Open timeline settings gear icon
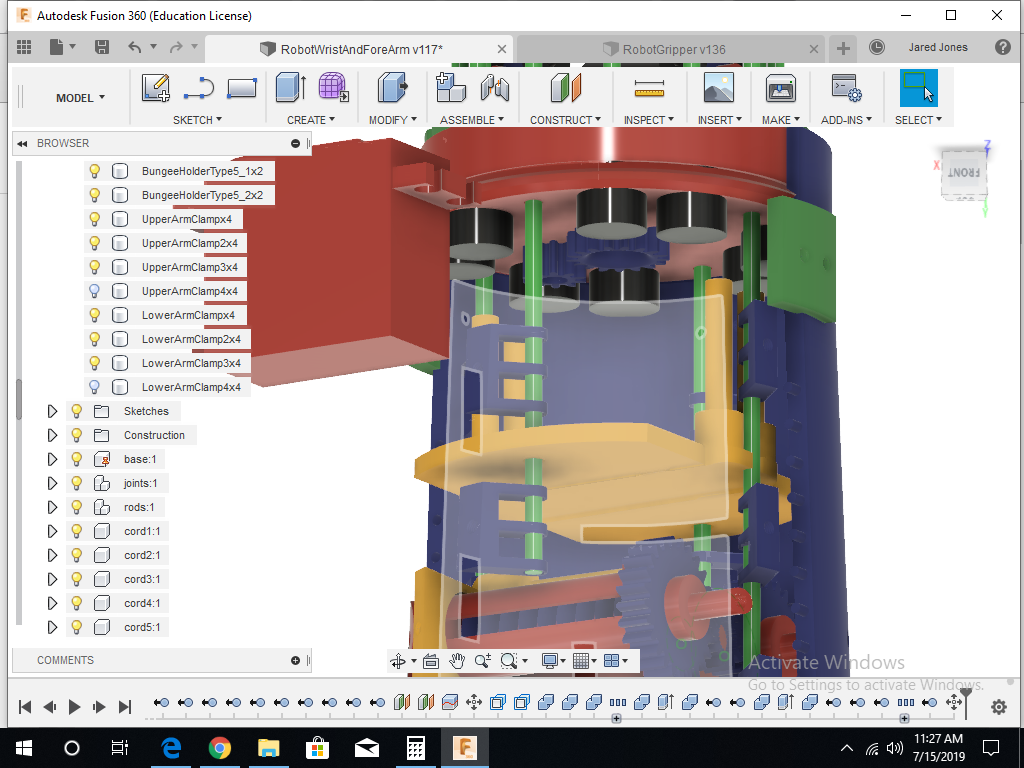This screenshot has height=768, width=1024. [999, 707]
